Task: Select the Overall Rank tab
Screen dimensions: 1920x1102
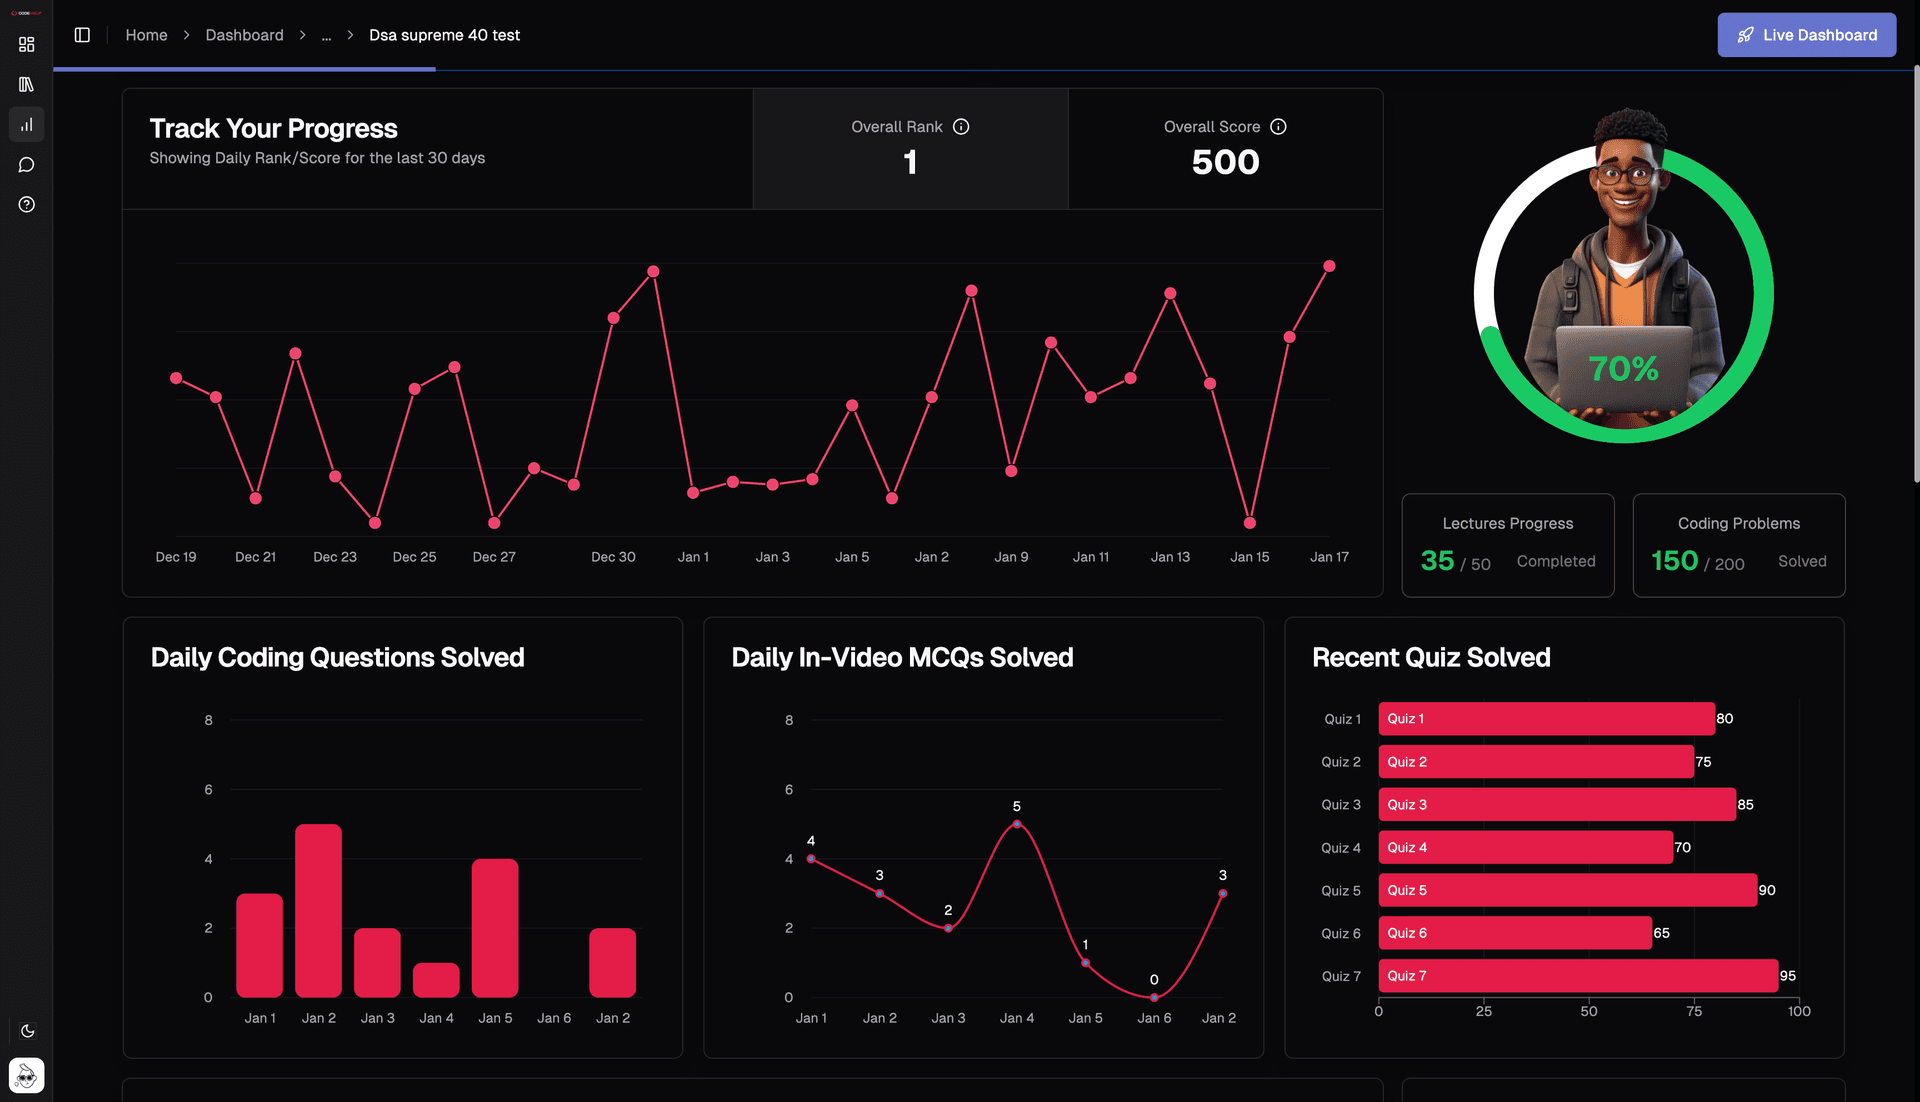Action: tap(910, 149)
